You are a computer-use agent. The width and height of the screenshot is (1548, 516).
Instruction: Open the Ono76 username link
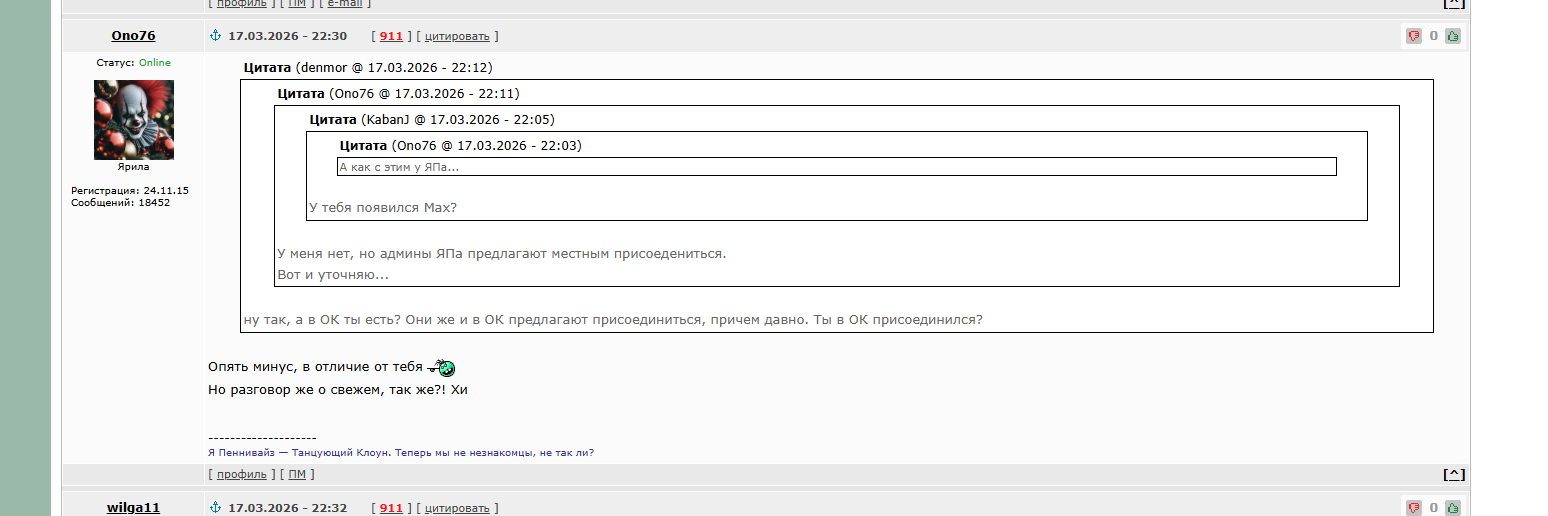click(133, 36)
